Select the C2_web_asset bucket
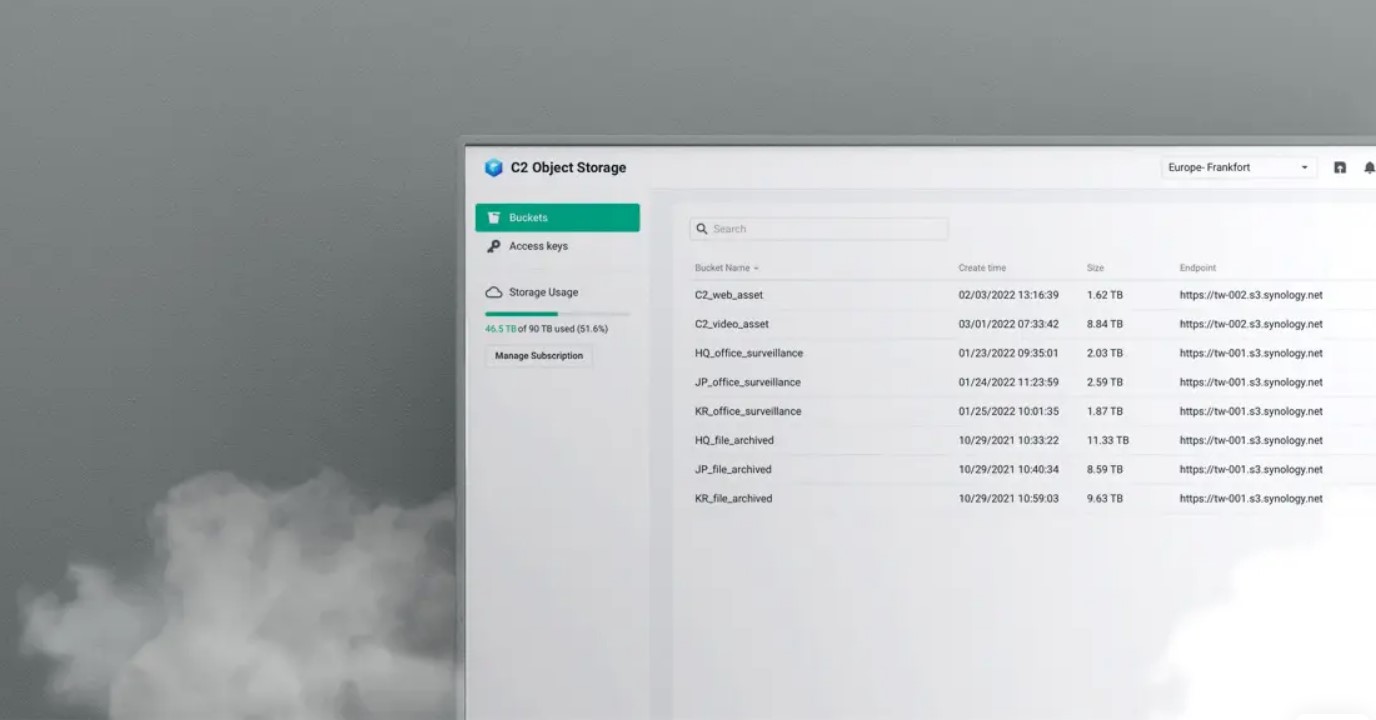Viewport: 1376px width, 720px height. tap(729, 295)
